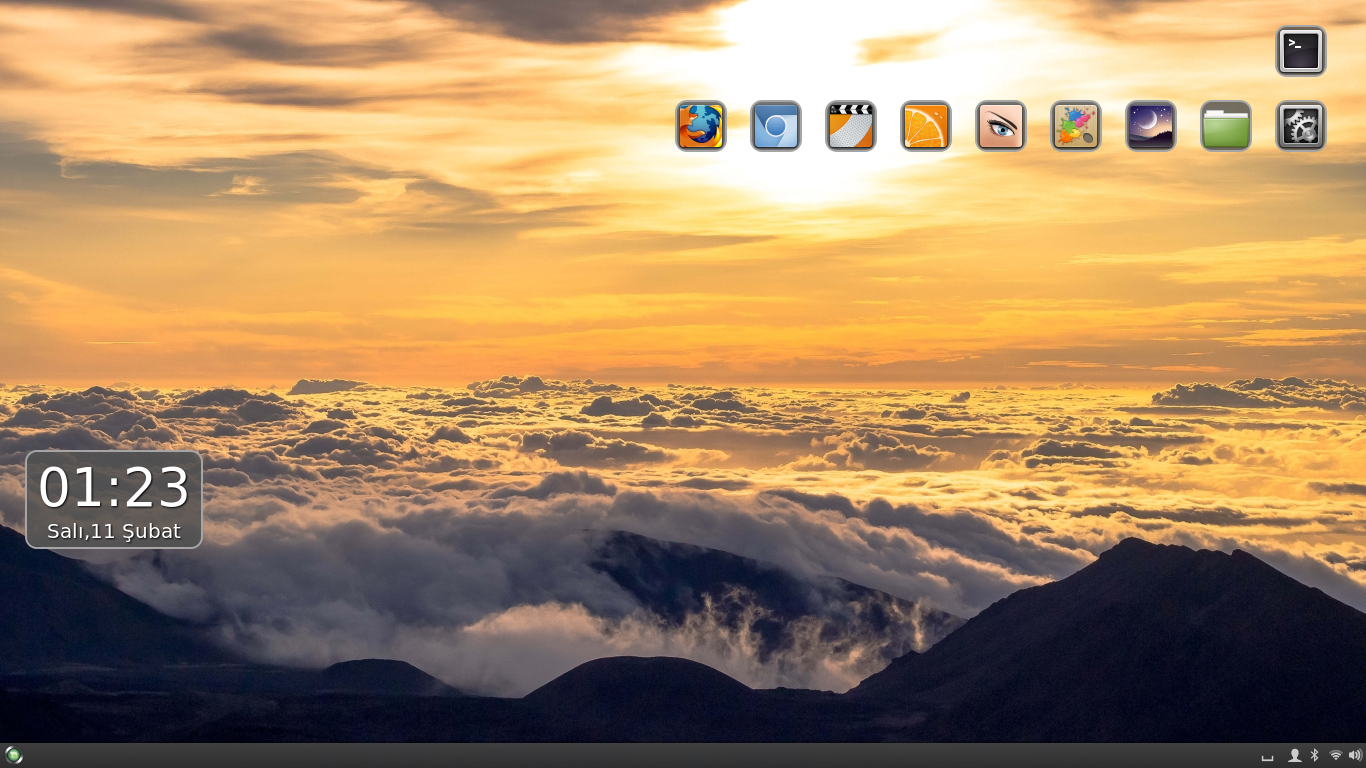Launch the night sky moon icon
This screenshot has height=768, width=1366.
[1151, 126]
